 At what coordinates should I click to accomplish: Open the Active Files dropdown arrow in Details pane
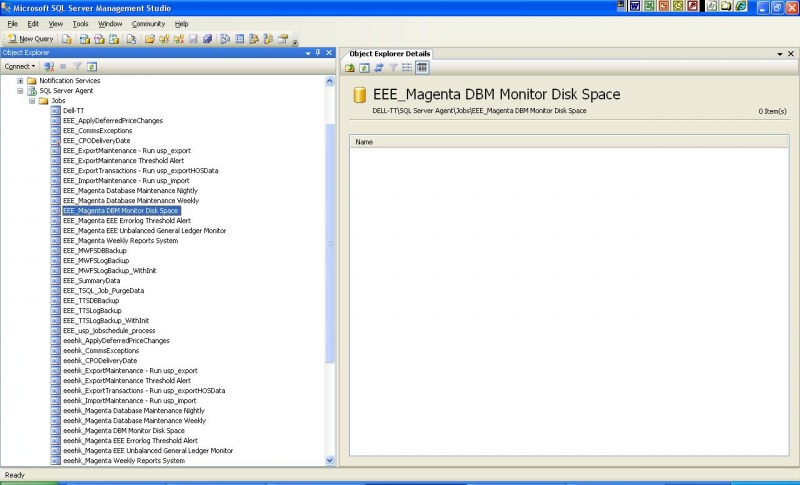pyautogui.click(x=780, y=54)
